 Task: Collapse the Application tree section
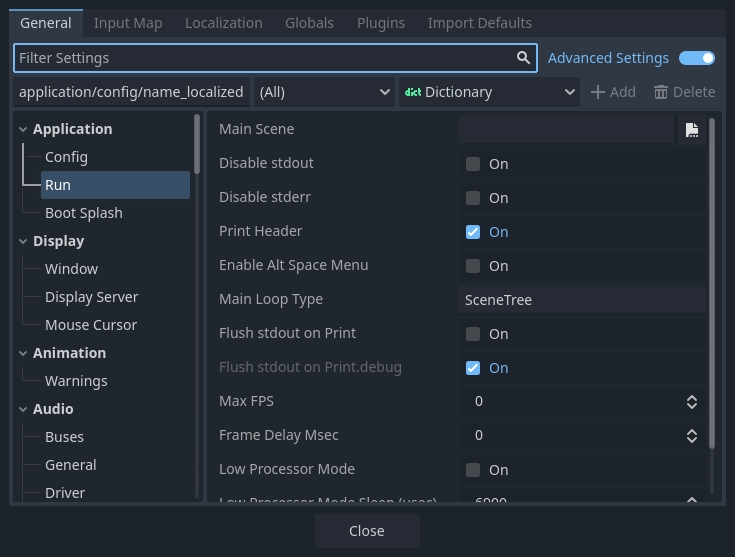coord(24,129)
